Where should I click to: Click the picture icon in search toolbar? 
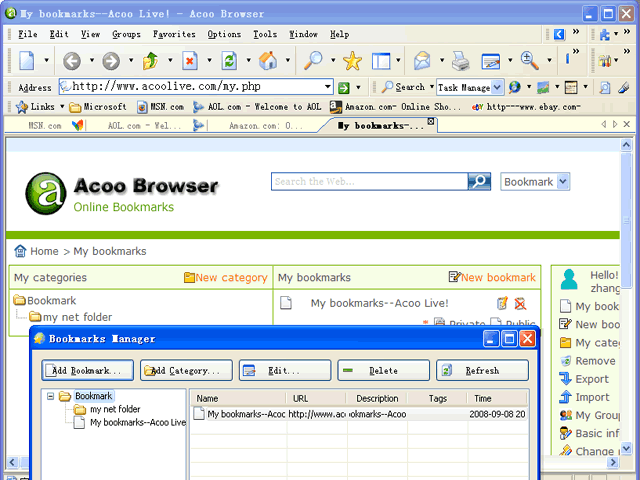pos(543,87)
